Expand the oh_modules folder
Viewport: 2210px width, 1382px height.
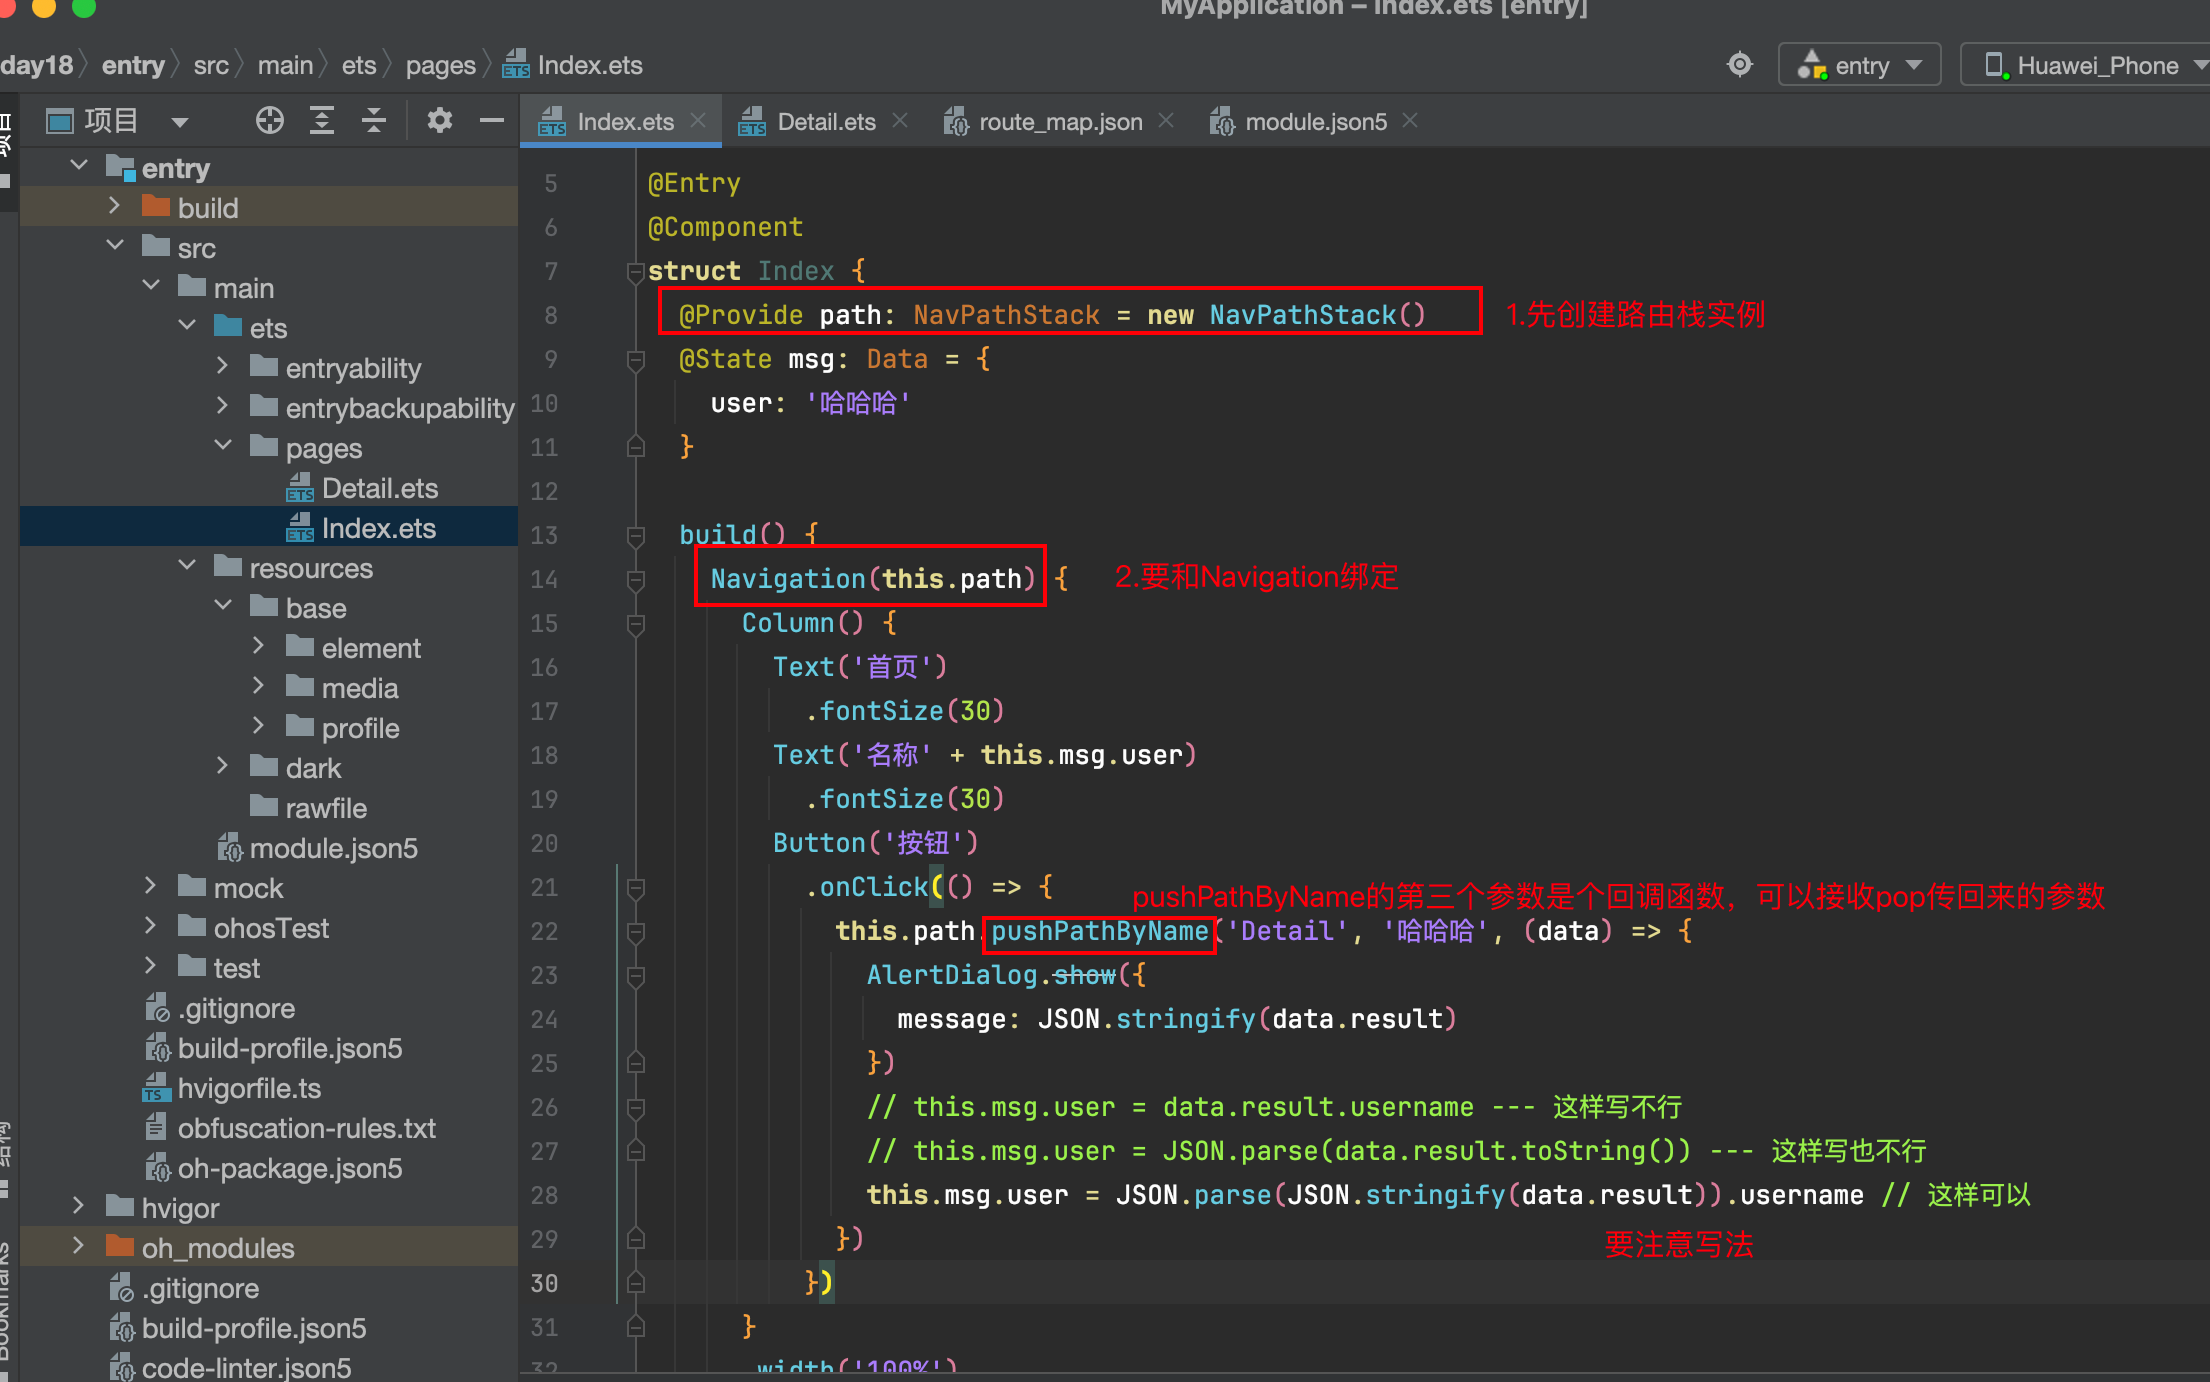coord(79,1247)
